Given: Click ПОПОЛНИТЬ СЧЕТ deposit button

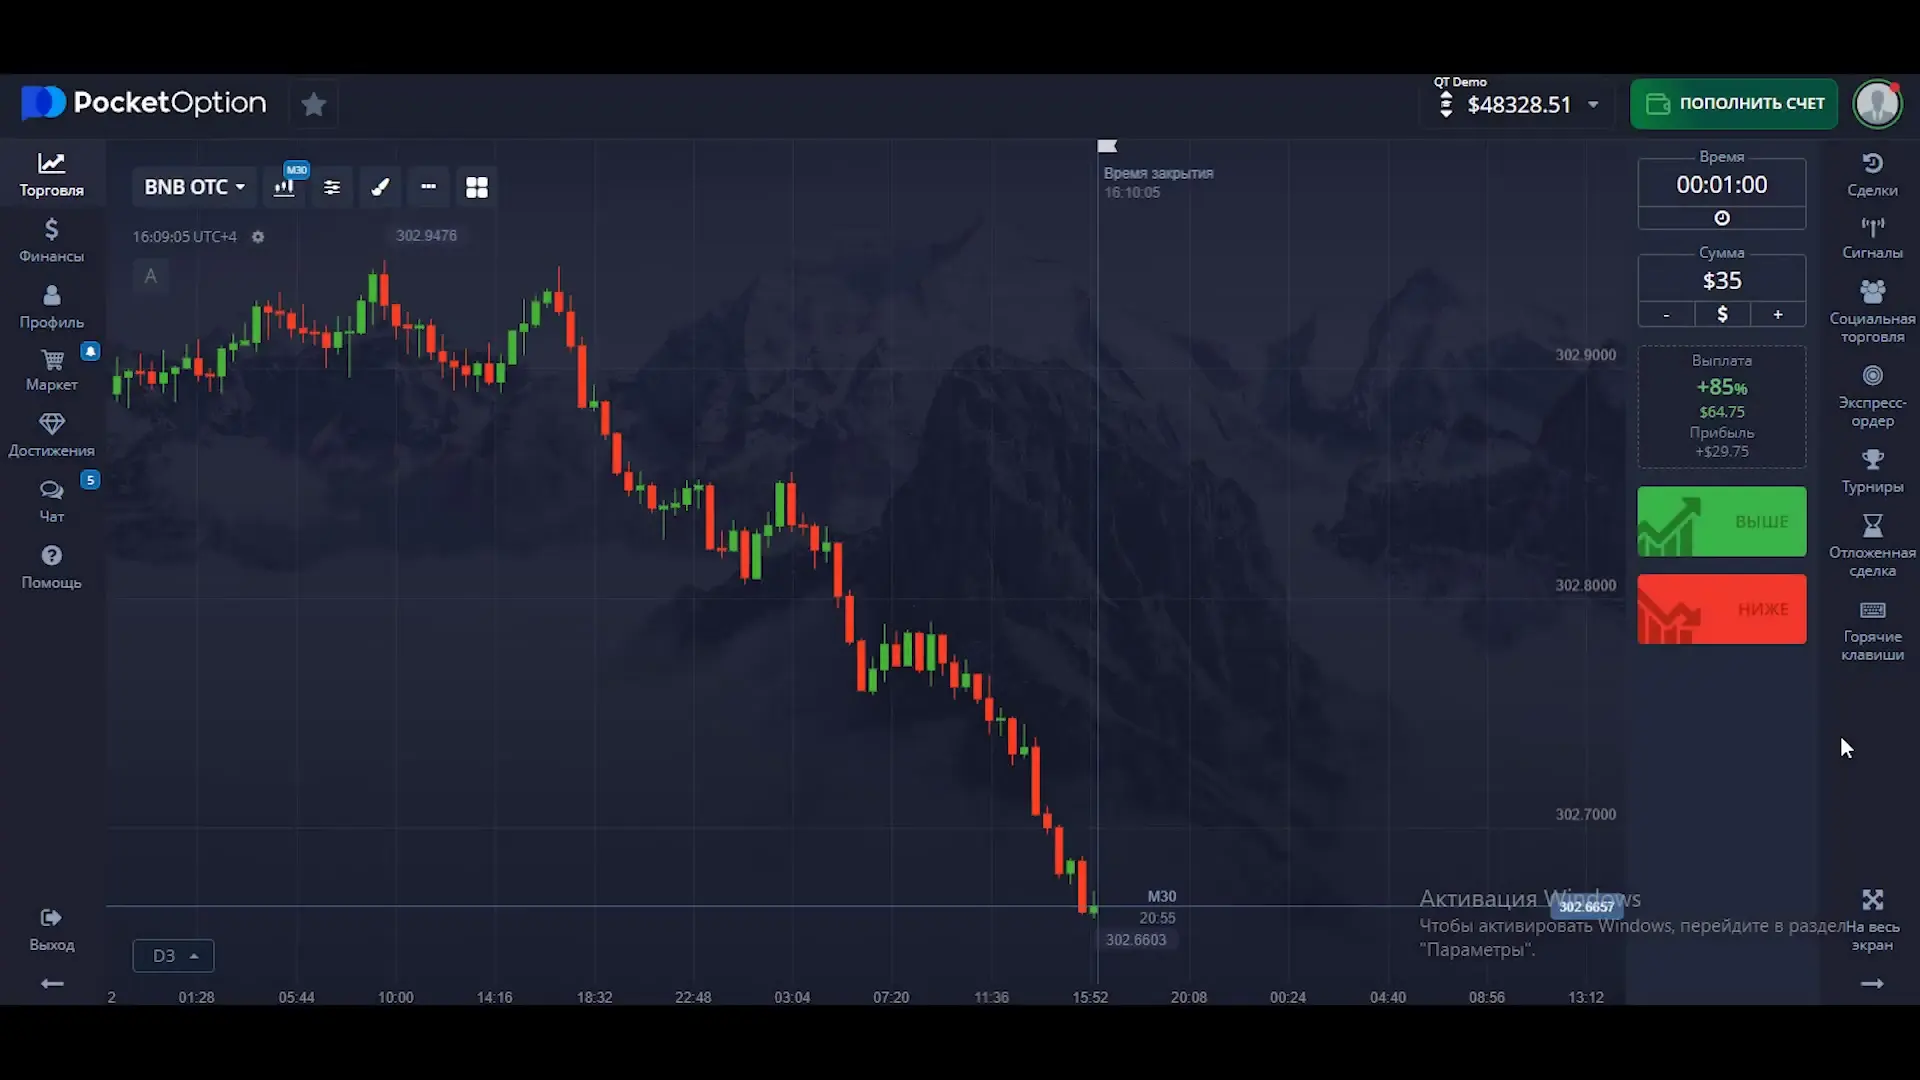Looking at the screenshot, I should [x=1733, y=104].
